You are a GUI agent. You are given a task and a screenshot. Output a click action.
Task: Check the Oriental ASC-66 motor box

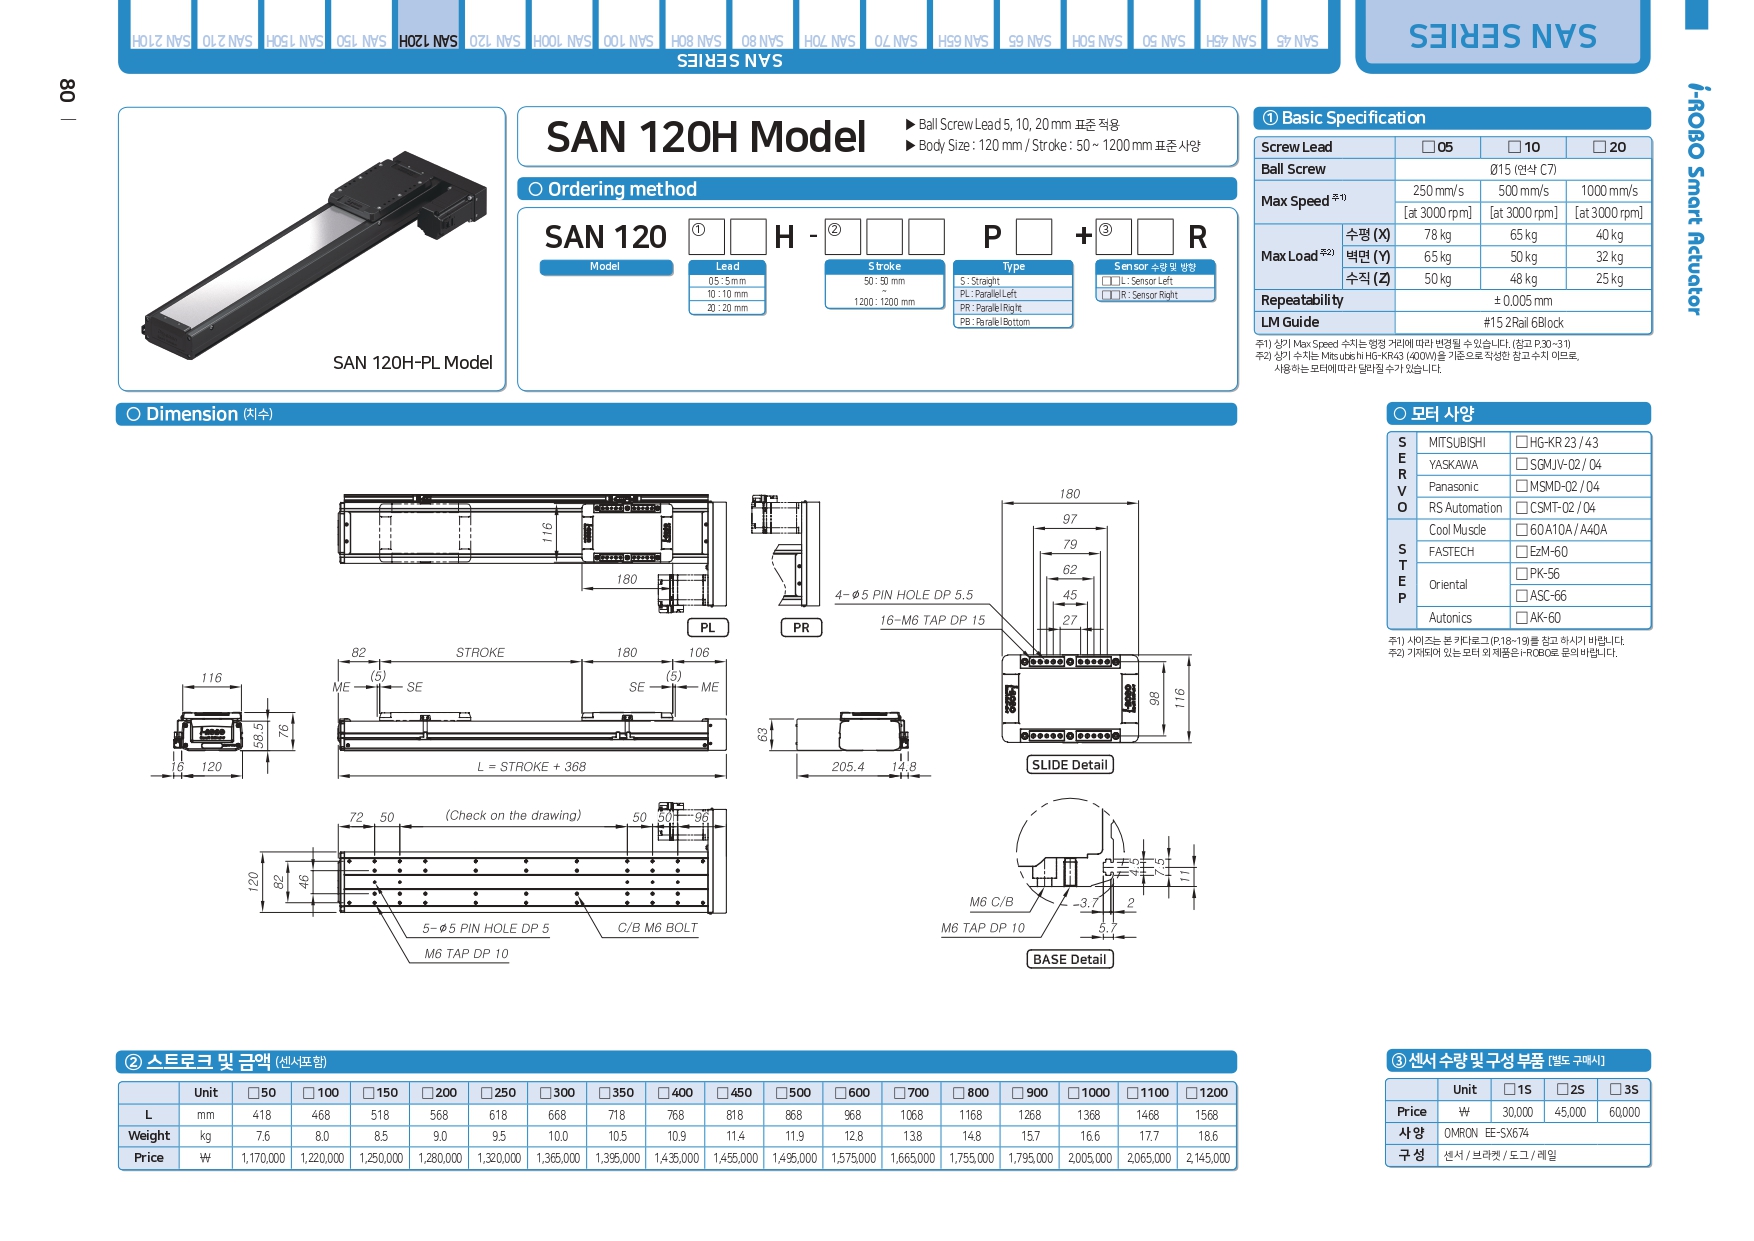pos(1522,596)
